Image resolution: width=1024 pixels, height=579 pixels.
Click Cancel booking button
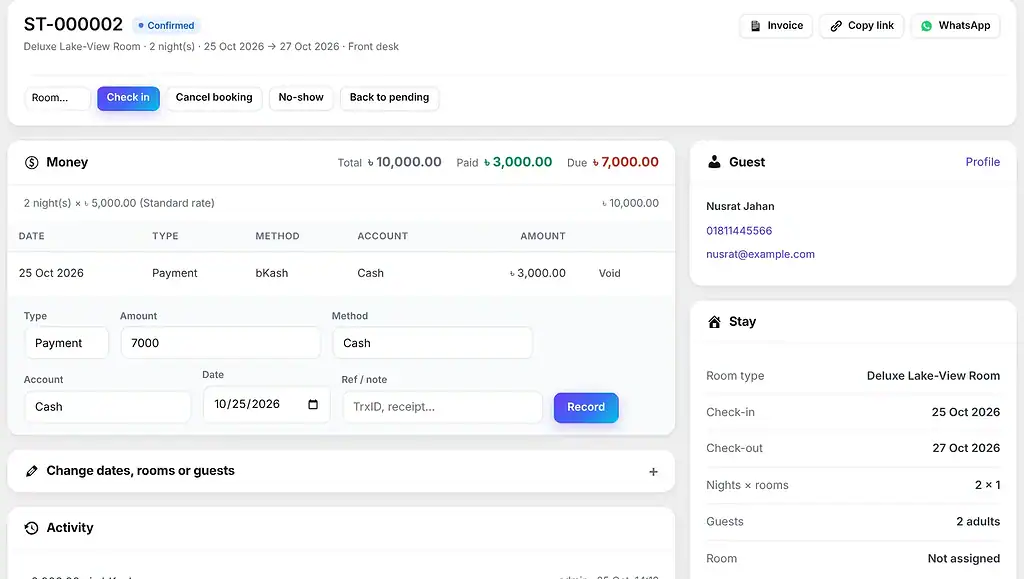click(x=214, y=98)
